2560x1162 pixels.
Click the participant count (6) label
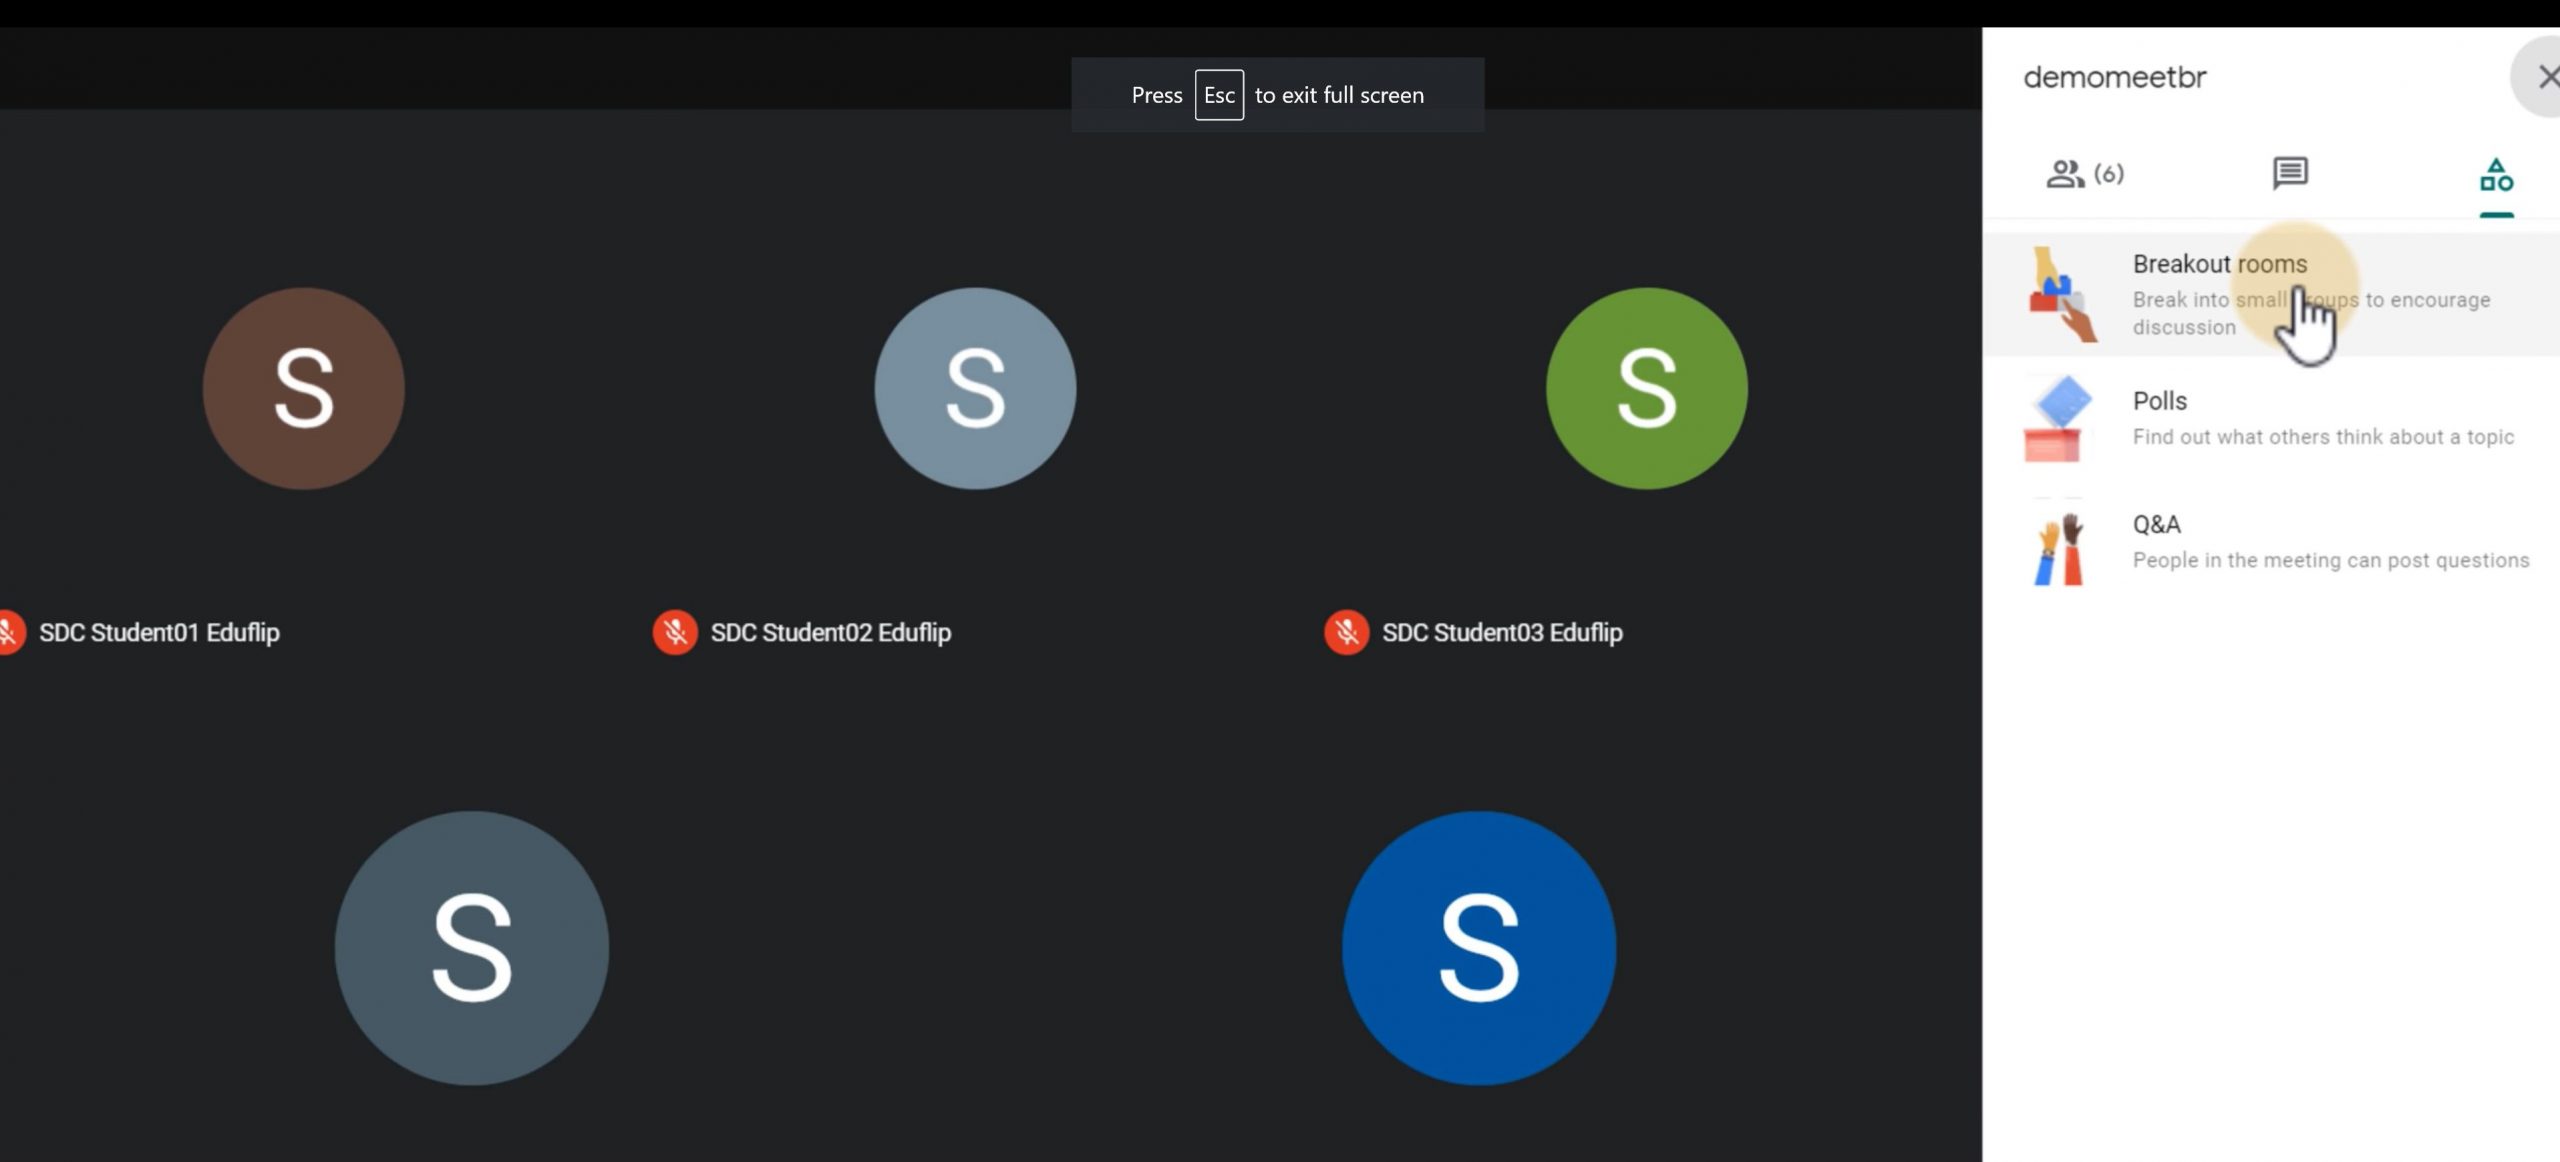click(2109, 174)
